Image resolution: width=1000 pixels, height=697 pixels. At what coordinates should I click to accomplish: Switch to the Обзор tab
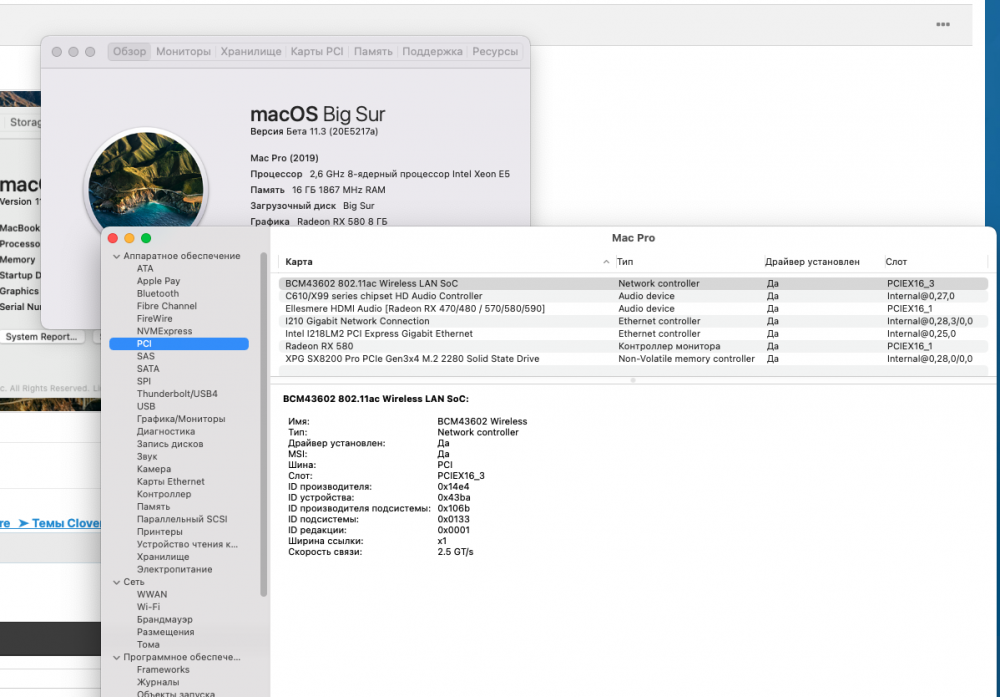point(129,52)
